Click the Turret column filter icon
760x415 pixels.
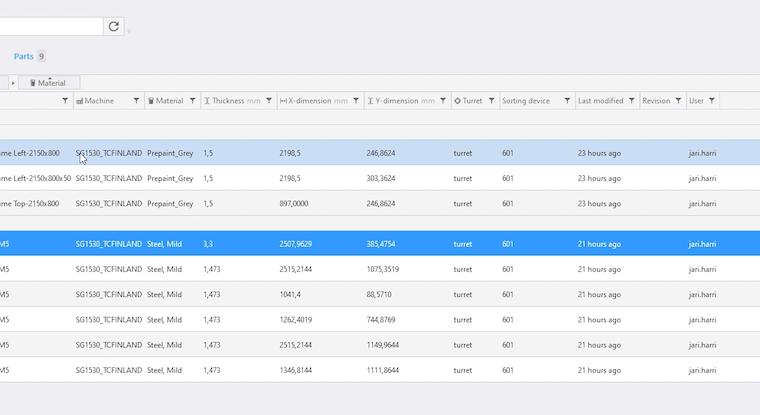[x=490, y=101]
